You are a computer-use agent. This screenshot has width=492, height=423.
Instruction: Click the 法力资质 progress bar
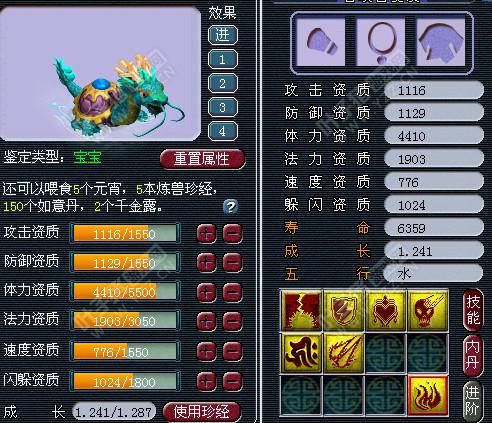coord(125,321)
